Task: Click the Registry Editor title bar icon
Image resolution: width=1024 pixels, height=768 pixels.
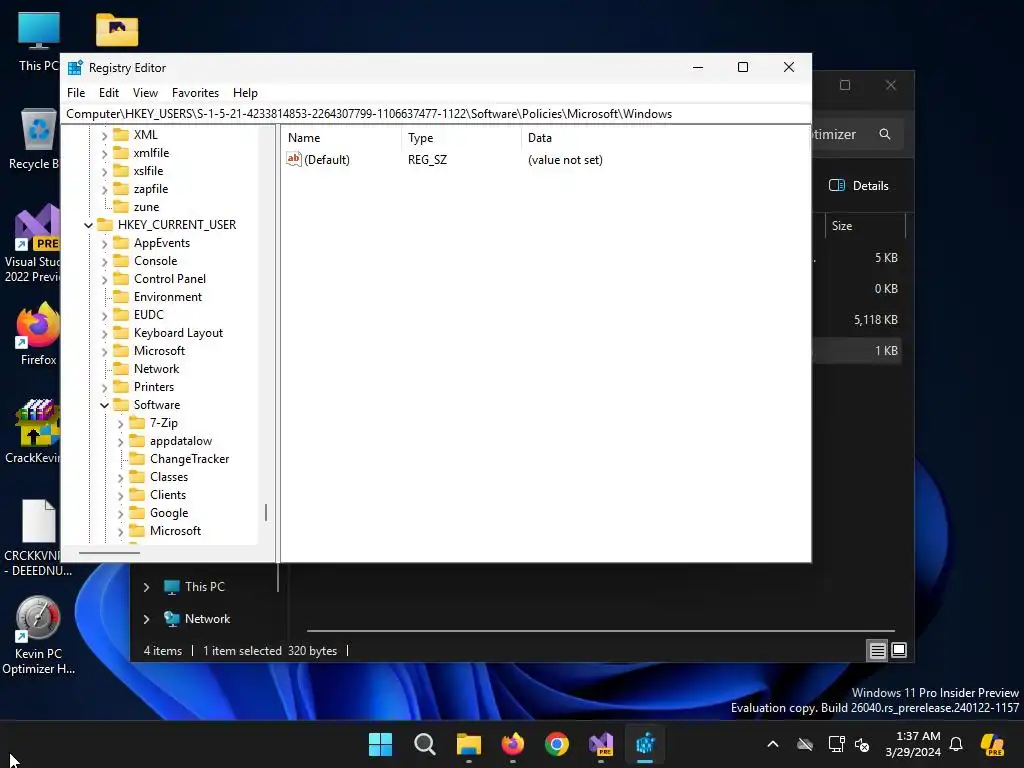Action: [76, 67]
